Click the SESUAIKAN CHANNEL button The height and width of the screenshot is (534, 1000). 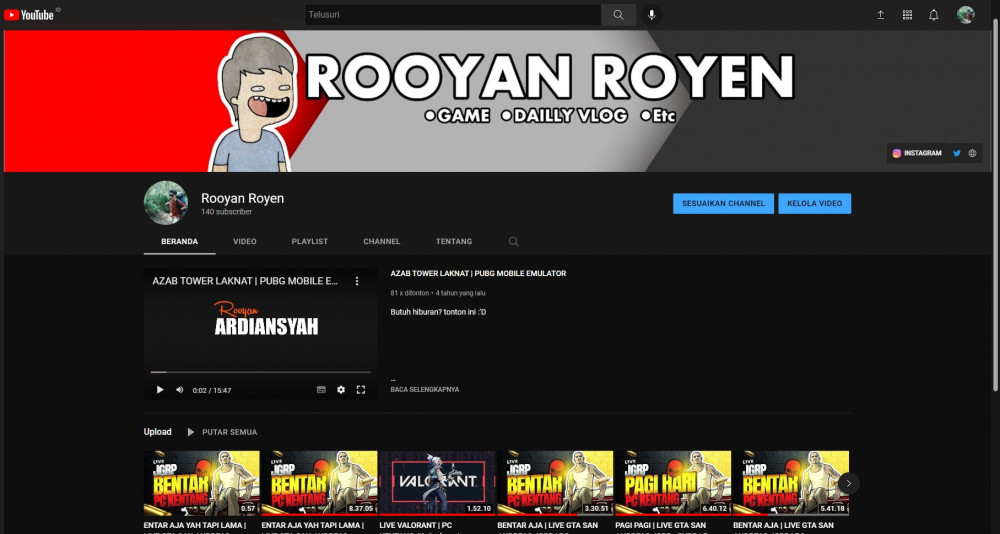coord(723,204)
